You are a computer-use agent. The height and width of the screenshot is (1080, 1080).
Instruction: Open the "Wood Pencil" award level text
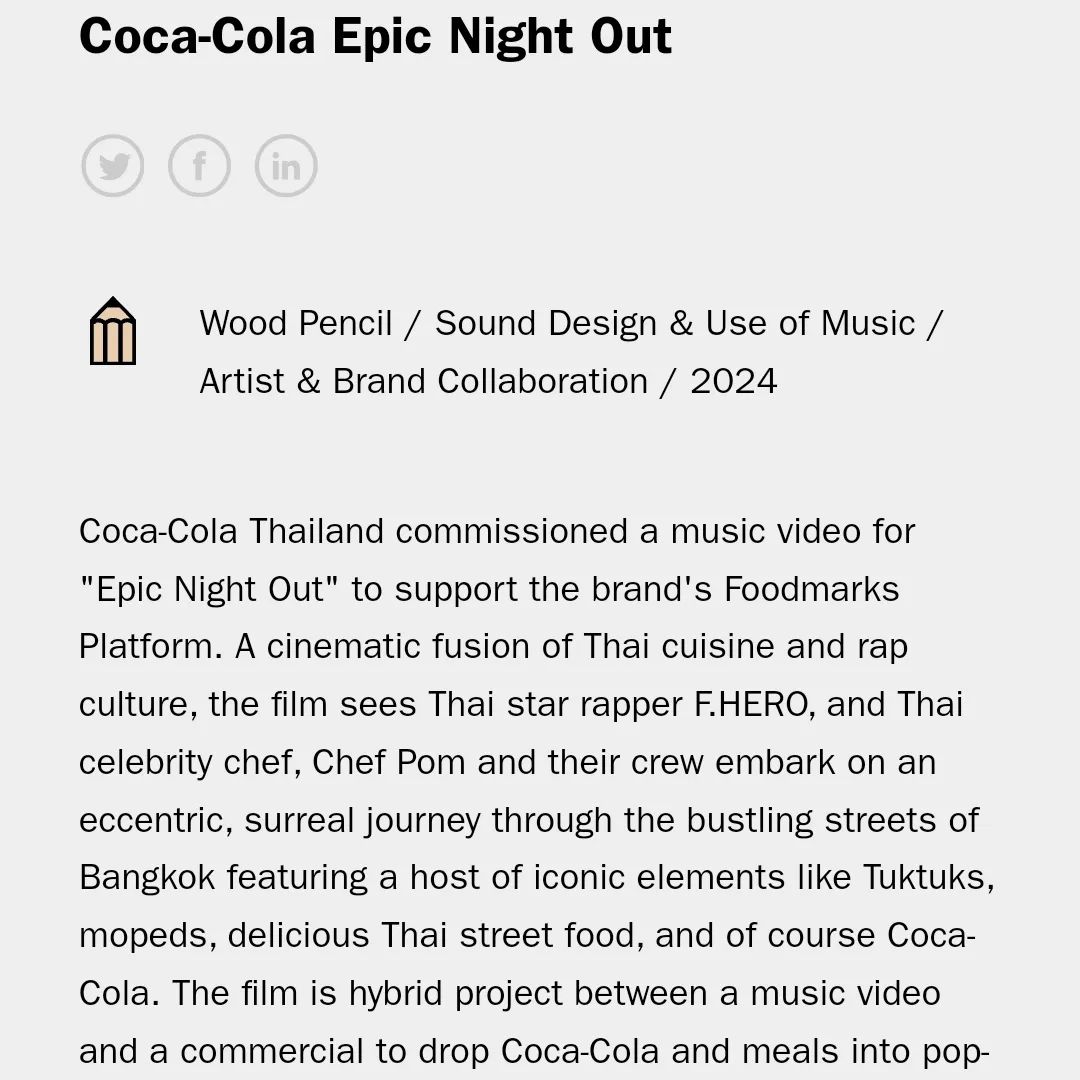click(x=296, y=323)
